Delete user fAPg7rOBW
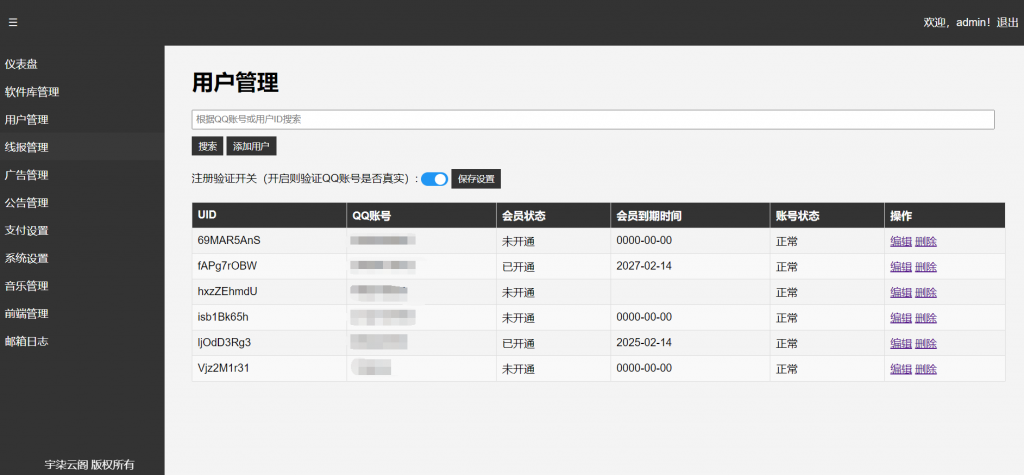The image size is (1024, 475). point(925,267)
